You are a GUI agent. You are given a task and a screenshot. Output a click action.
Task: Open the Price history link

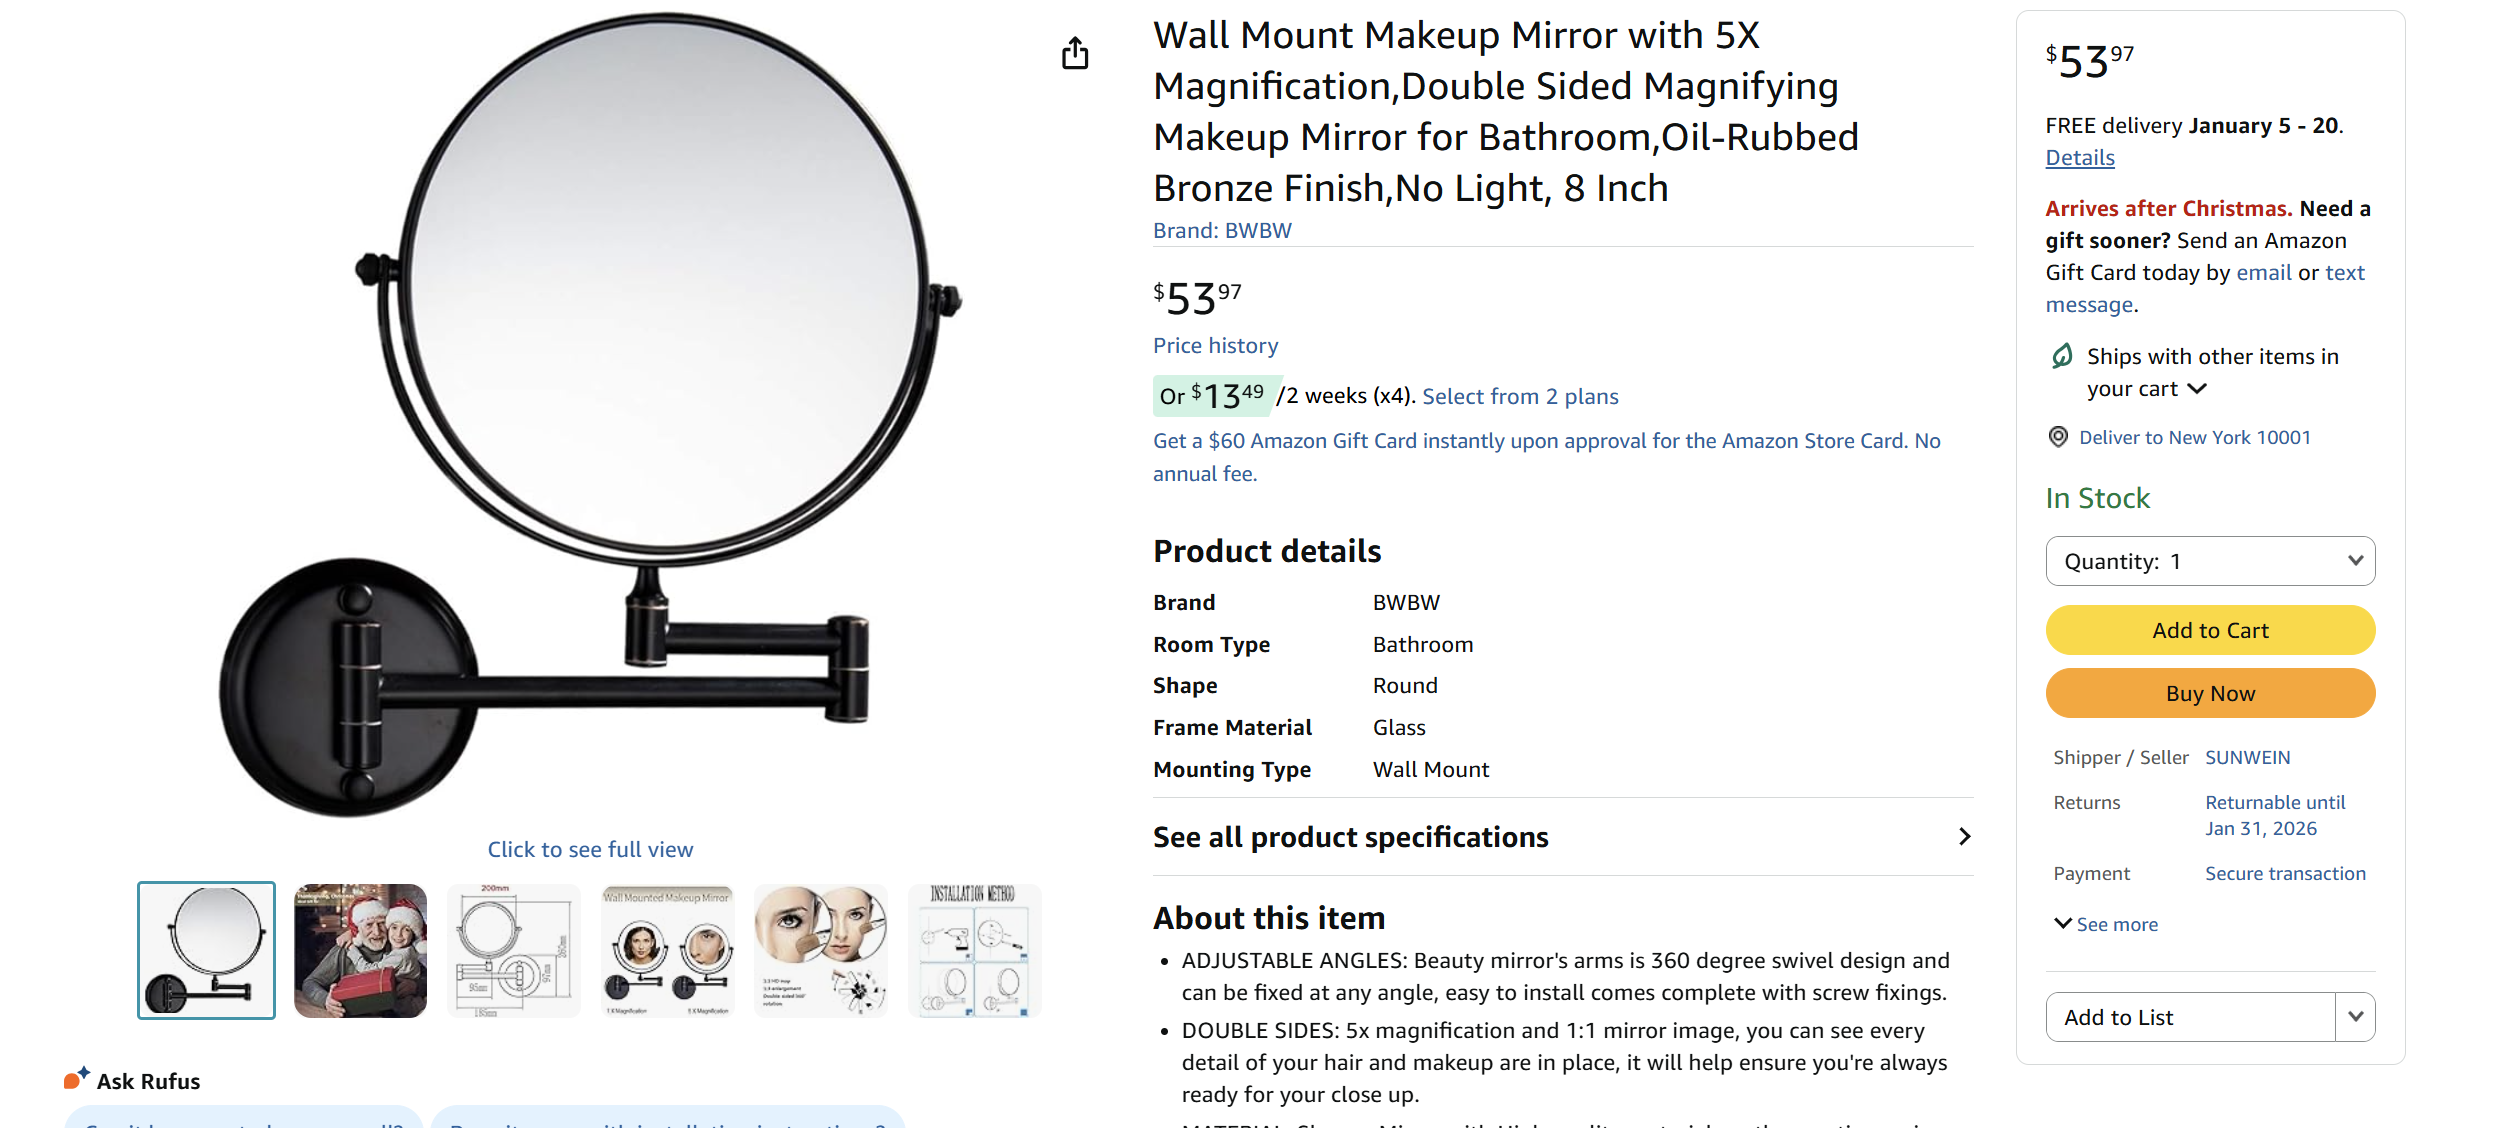tap(1215, 346)
